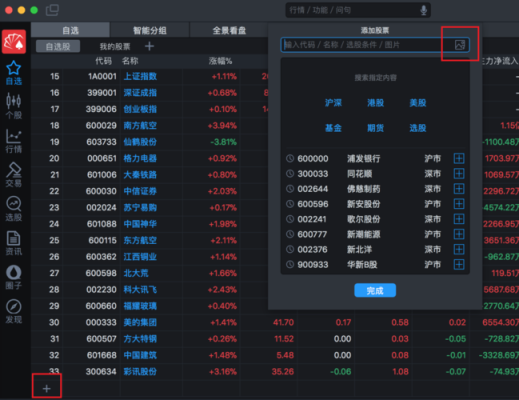Sort by the 名称 column header
The image size is (519, 400).
point(130,61)
